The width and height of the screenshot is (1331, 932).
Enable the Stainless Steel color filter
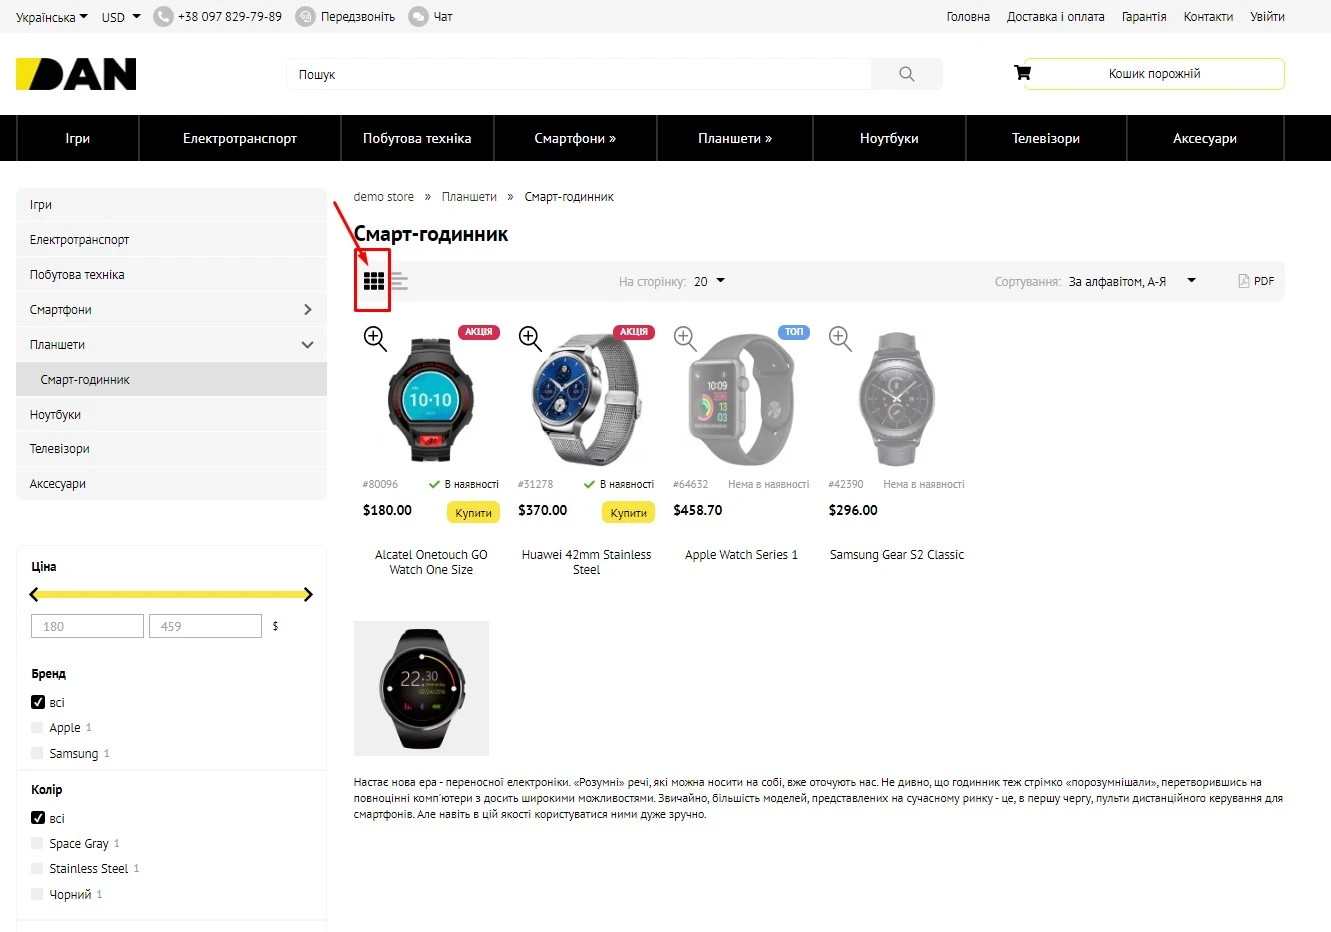click(38, 869)
